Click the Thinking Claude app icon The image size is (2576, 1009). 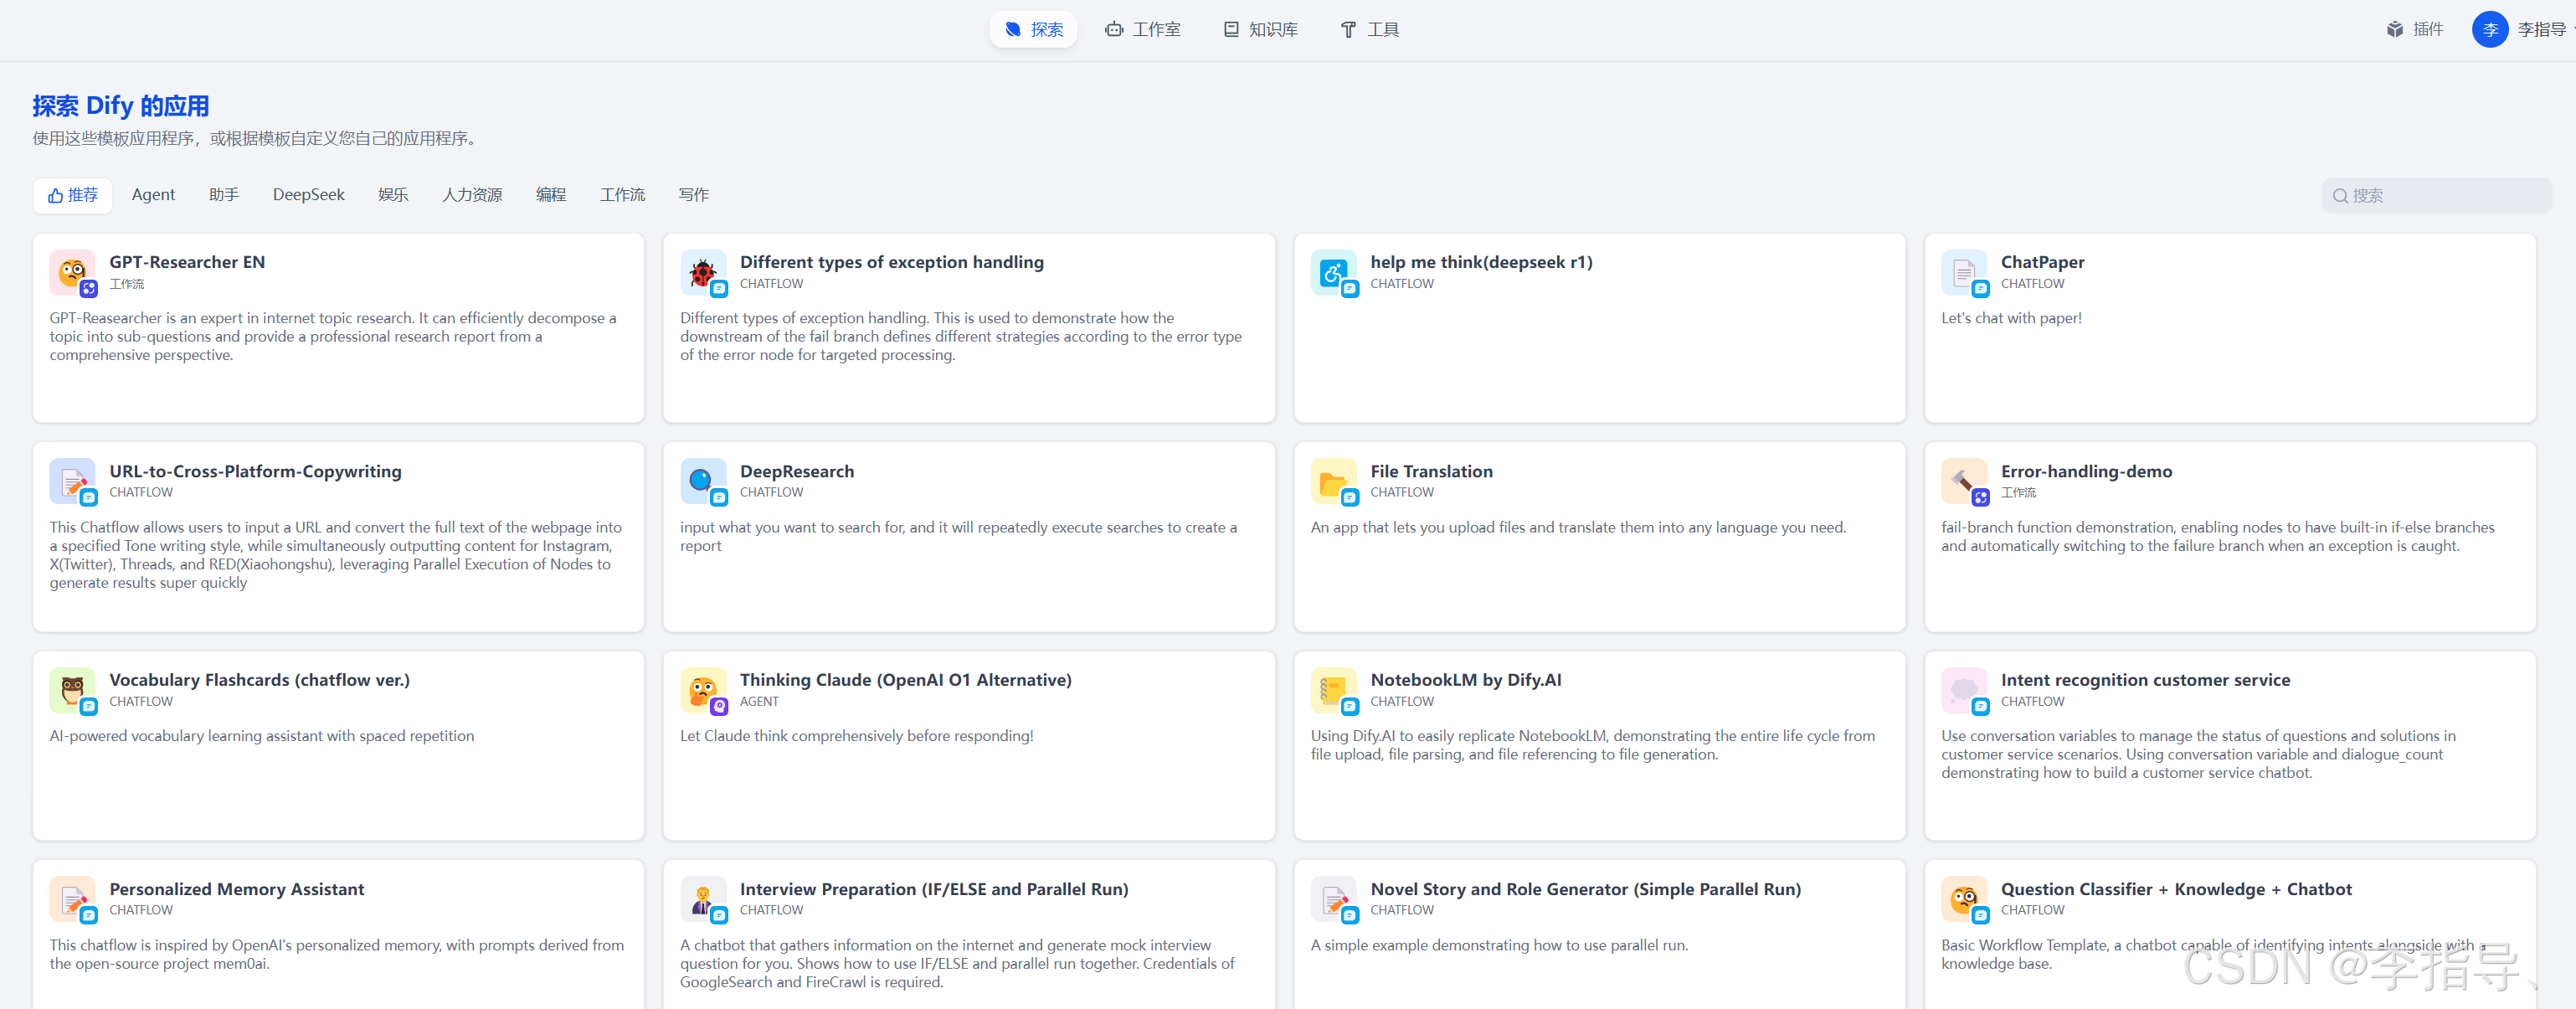click(x=702, y=690)
